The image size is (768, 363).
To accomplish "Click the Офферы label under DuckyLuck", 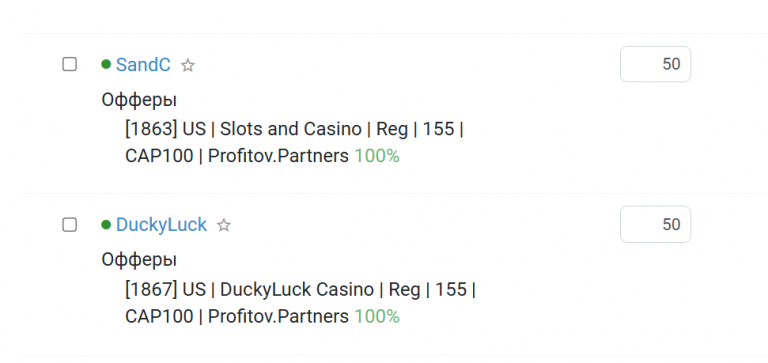I will (139, 260).
